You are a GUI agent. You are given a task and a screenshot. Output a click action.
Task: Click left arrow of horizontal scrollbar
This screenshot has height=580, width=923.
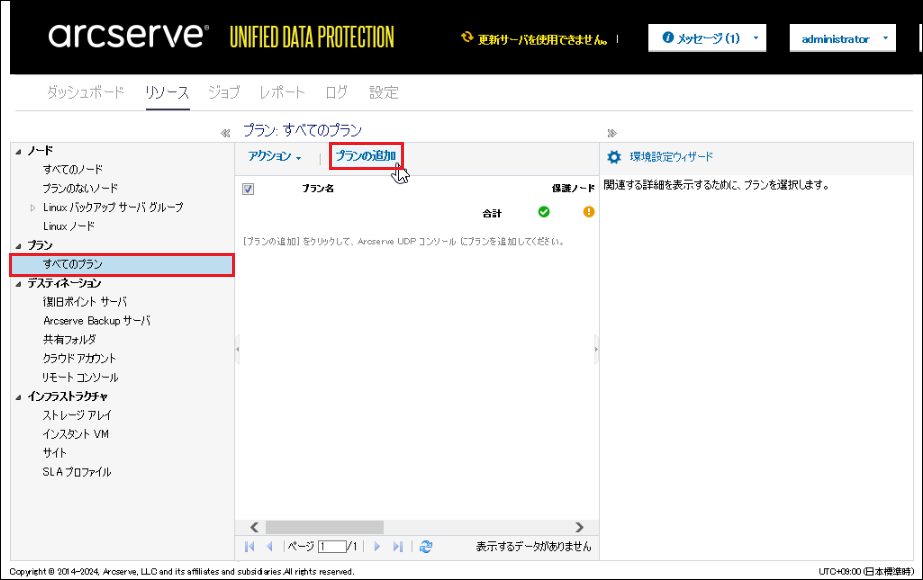pos(254,527)
